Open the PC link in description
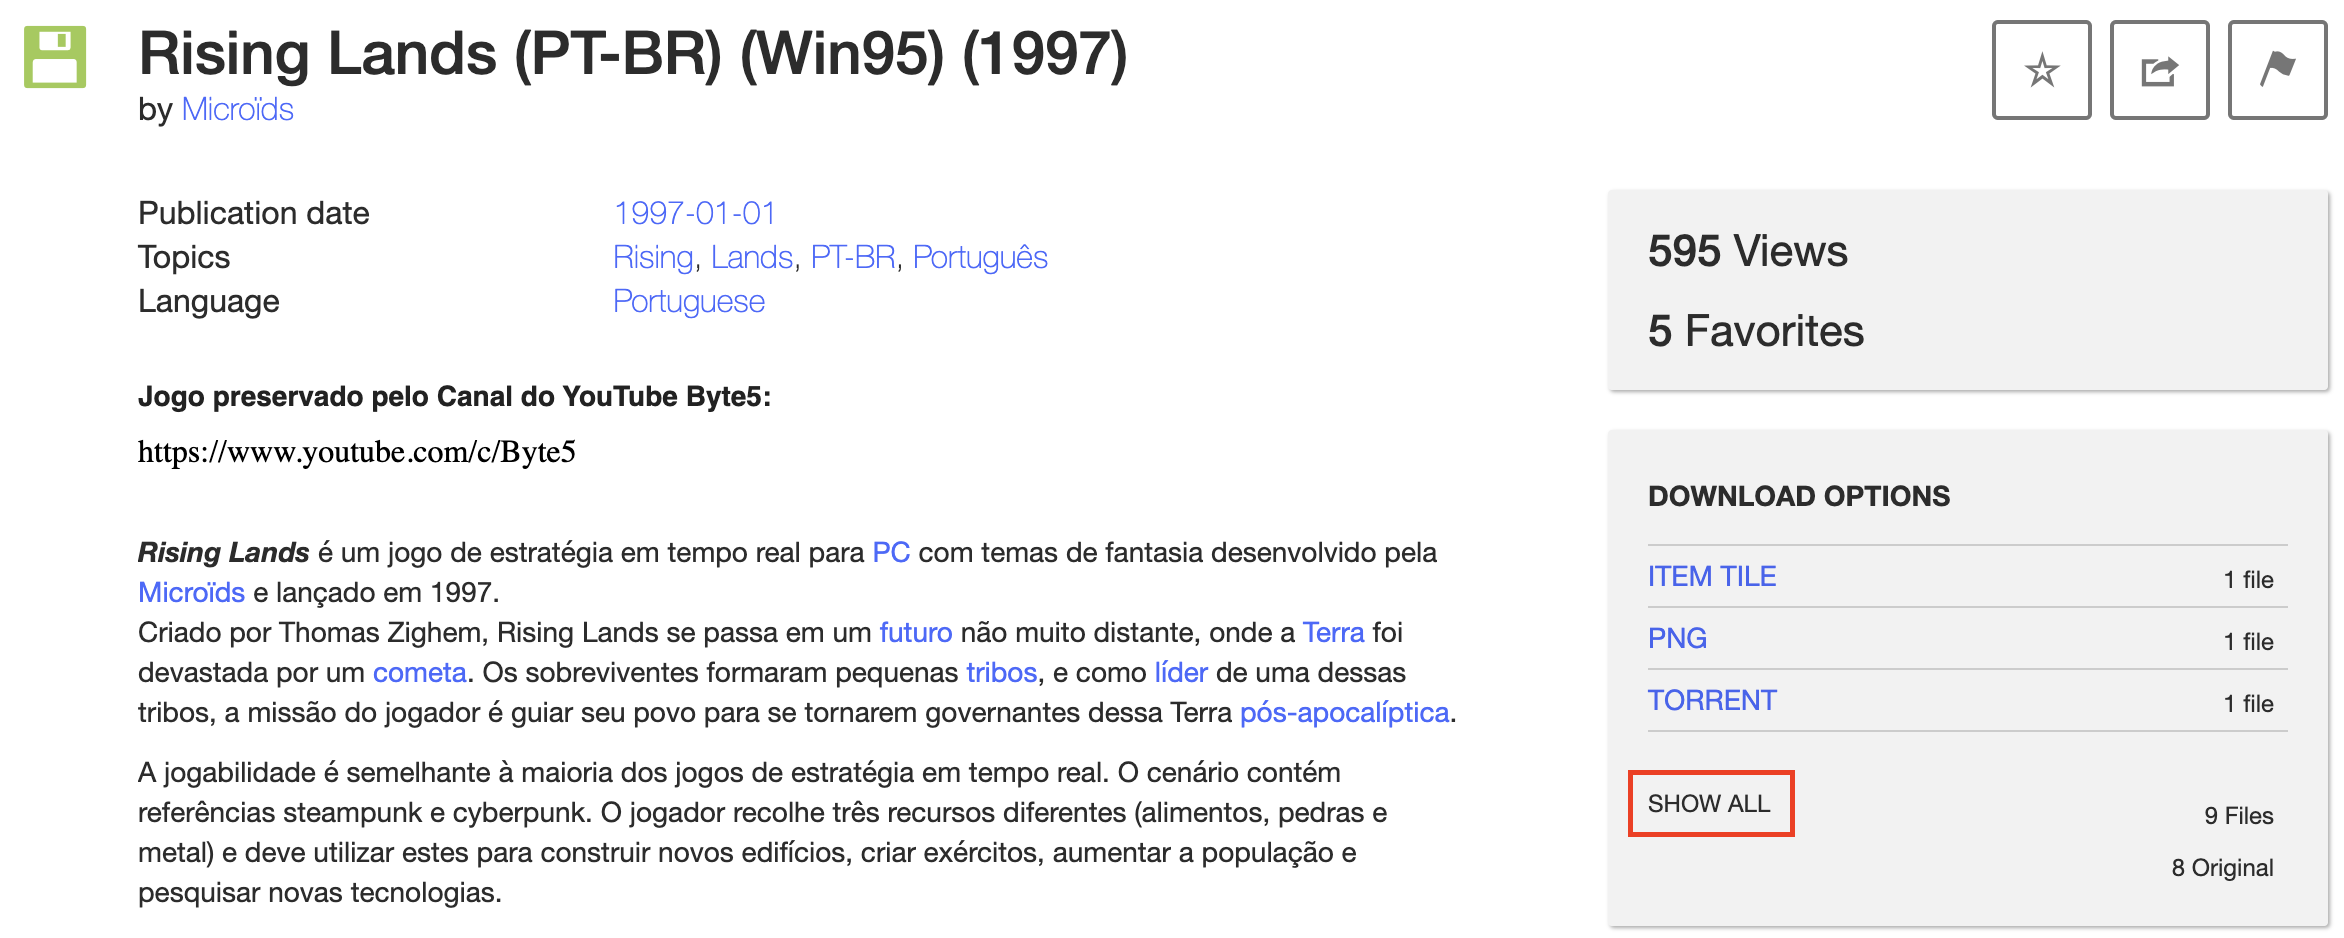The image size is (2344, 938). [x=891, y=552]
